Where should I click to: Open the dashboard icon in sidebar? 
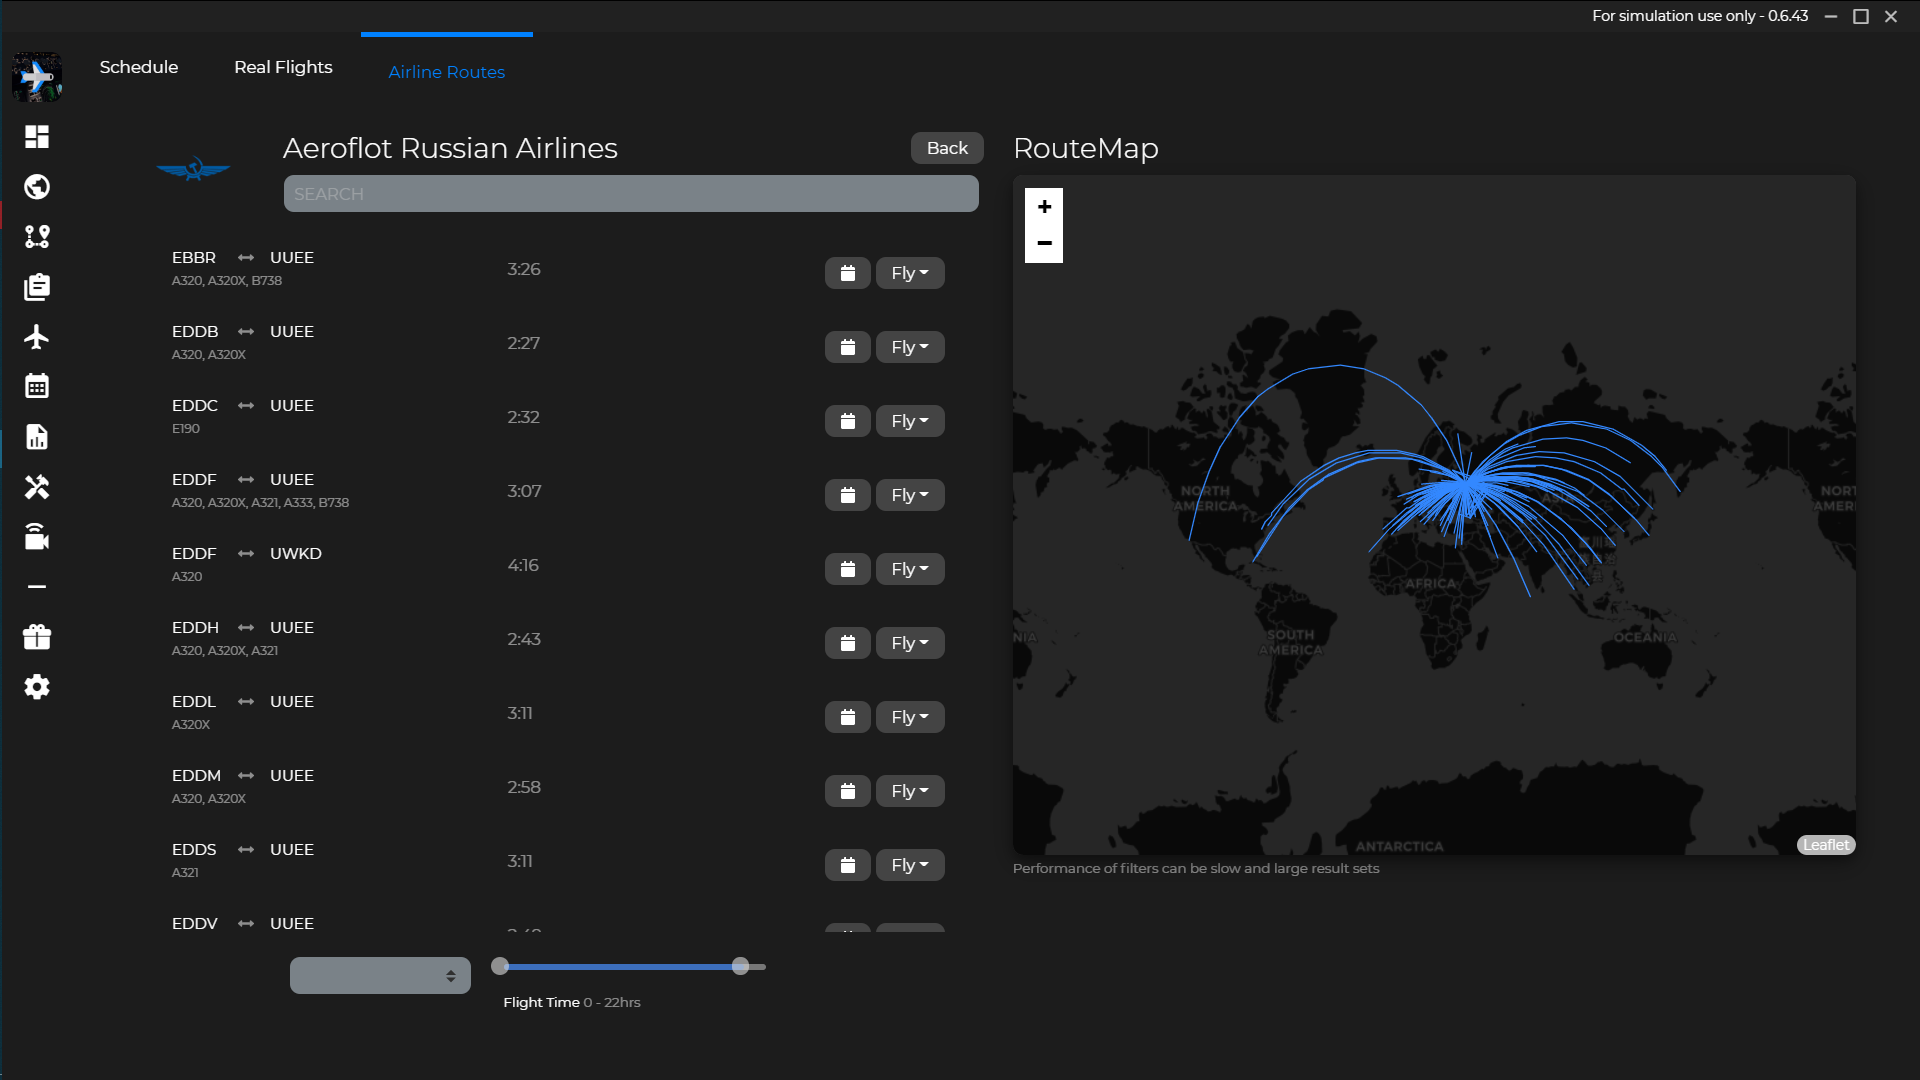tap(37, 137)
